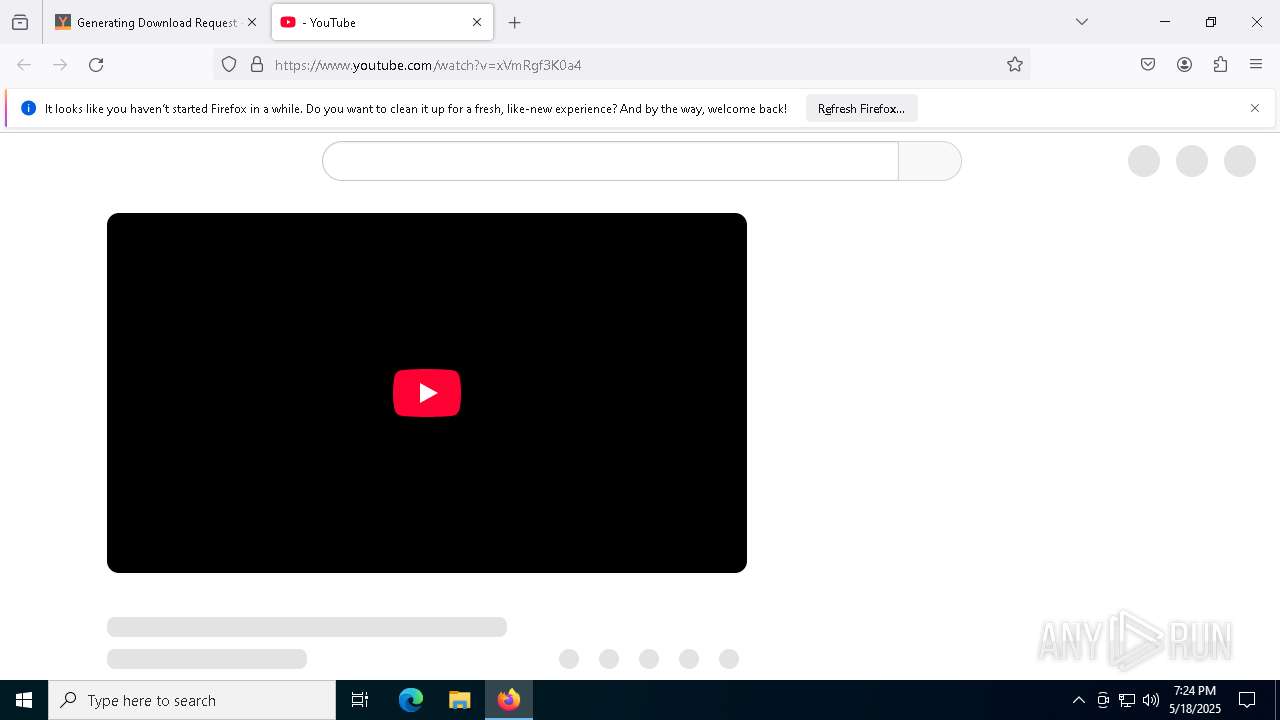Image resolution: width=1280 pixels, height=720 pixels.
Task: Open tracking protection shield icon
Action: [229, 65]
